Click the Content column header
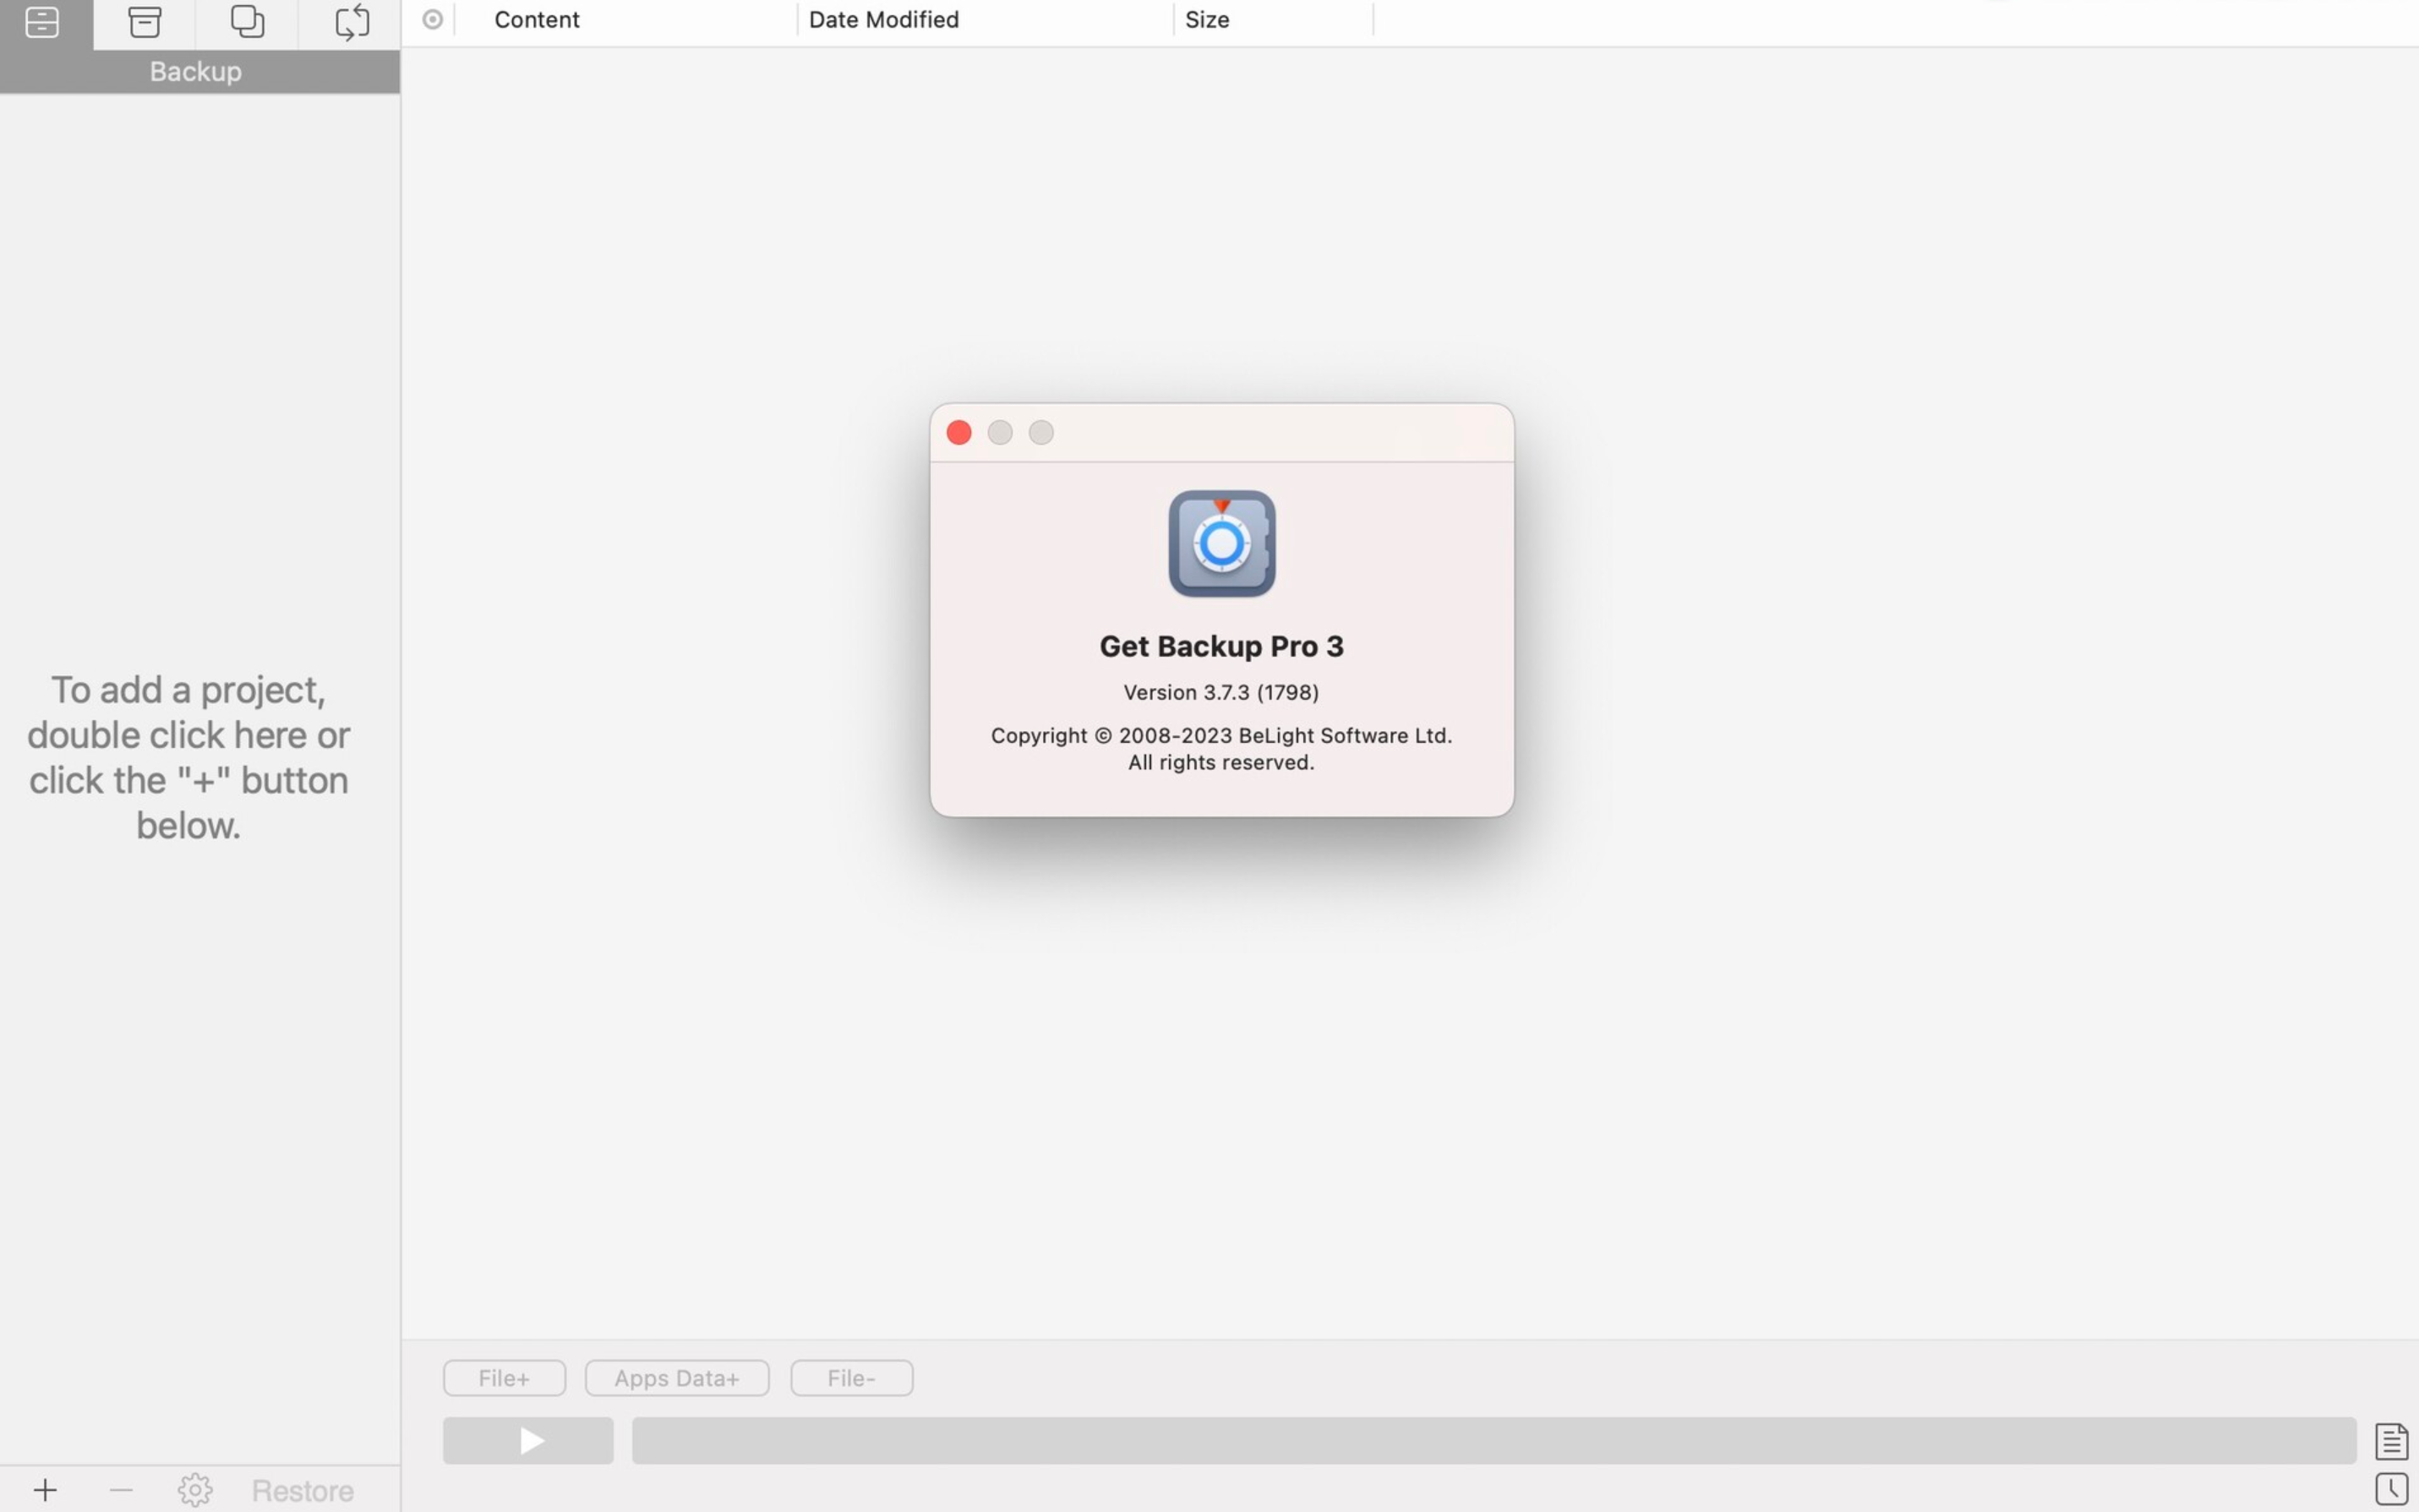Screen dimensions: 2419x1512 coord(537,19)
